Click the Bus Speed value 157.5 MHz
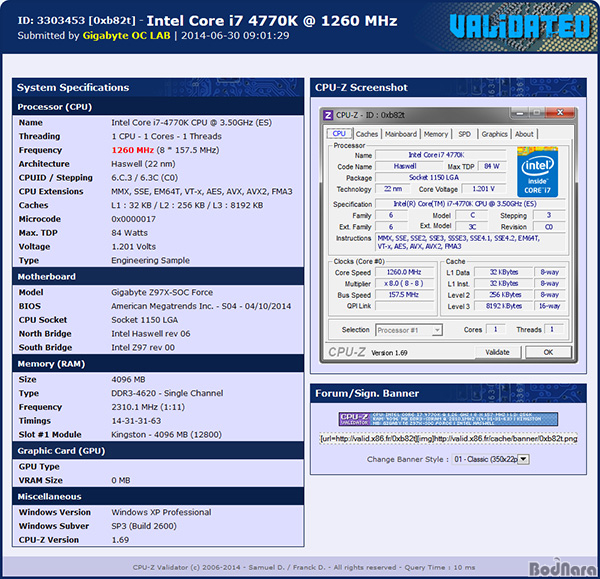Viewport: 600px width, 579px height. point(404,295)
